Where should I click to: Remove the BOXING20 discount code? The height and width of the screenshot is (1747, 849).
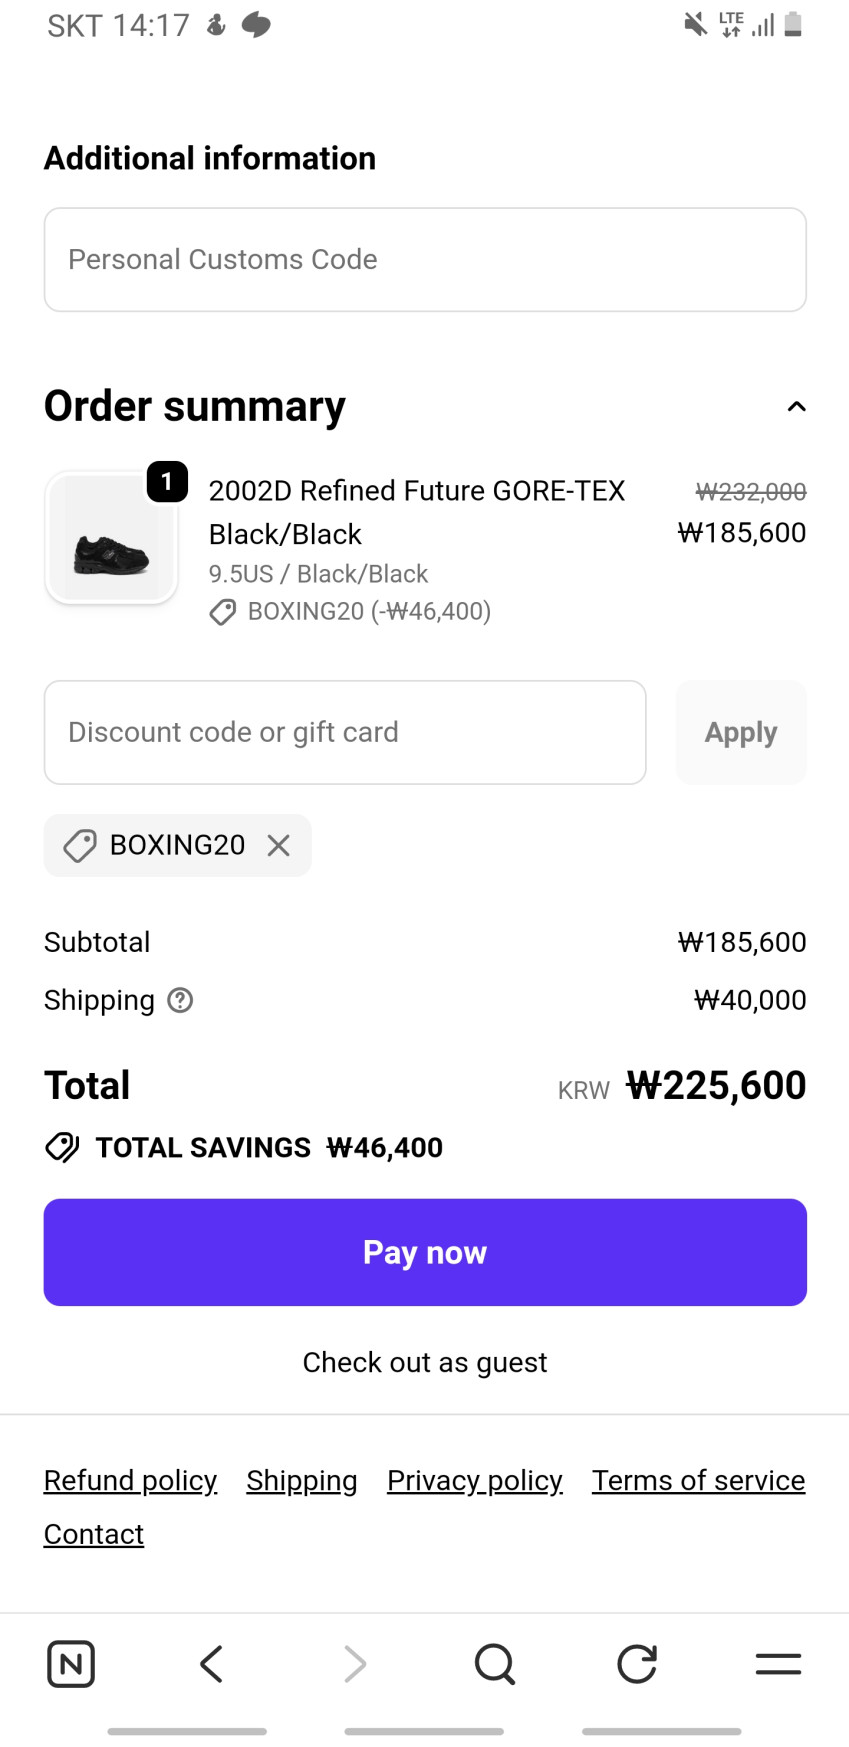(x=279, y=846)
